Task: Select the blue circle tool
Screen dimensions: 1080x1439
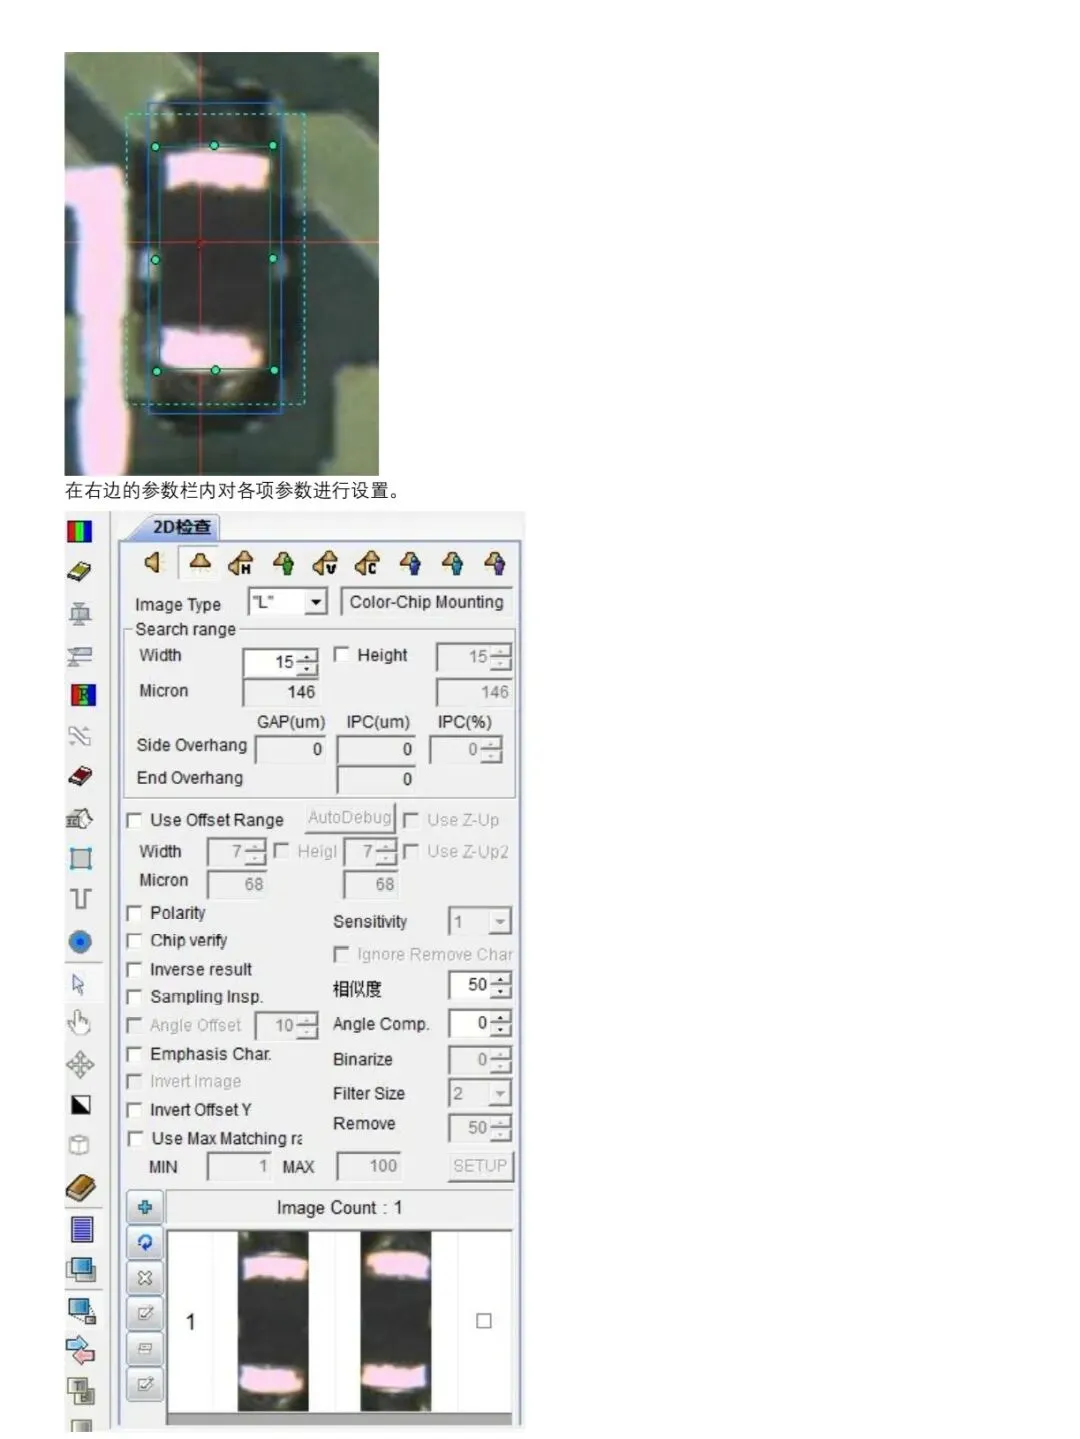Action: click(80, 941)
